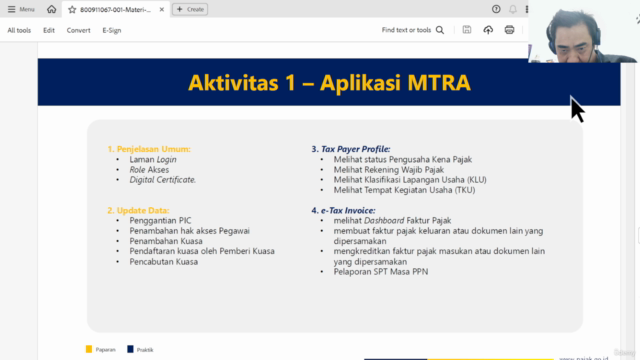Go to the Home icon
This screenshot has width=640, height=360.
51,9
